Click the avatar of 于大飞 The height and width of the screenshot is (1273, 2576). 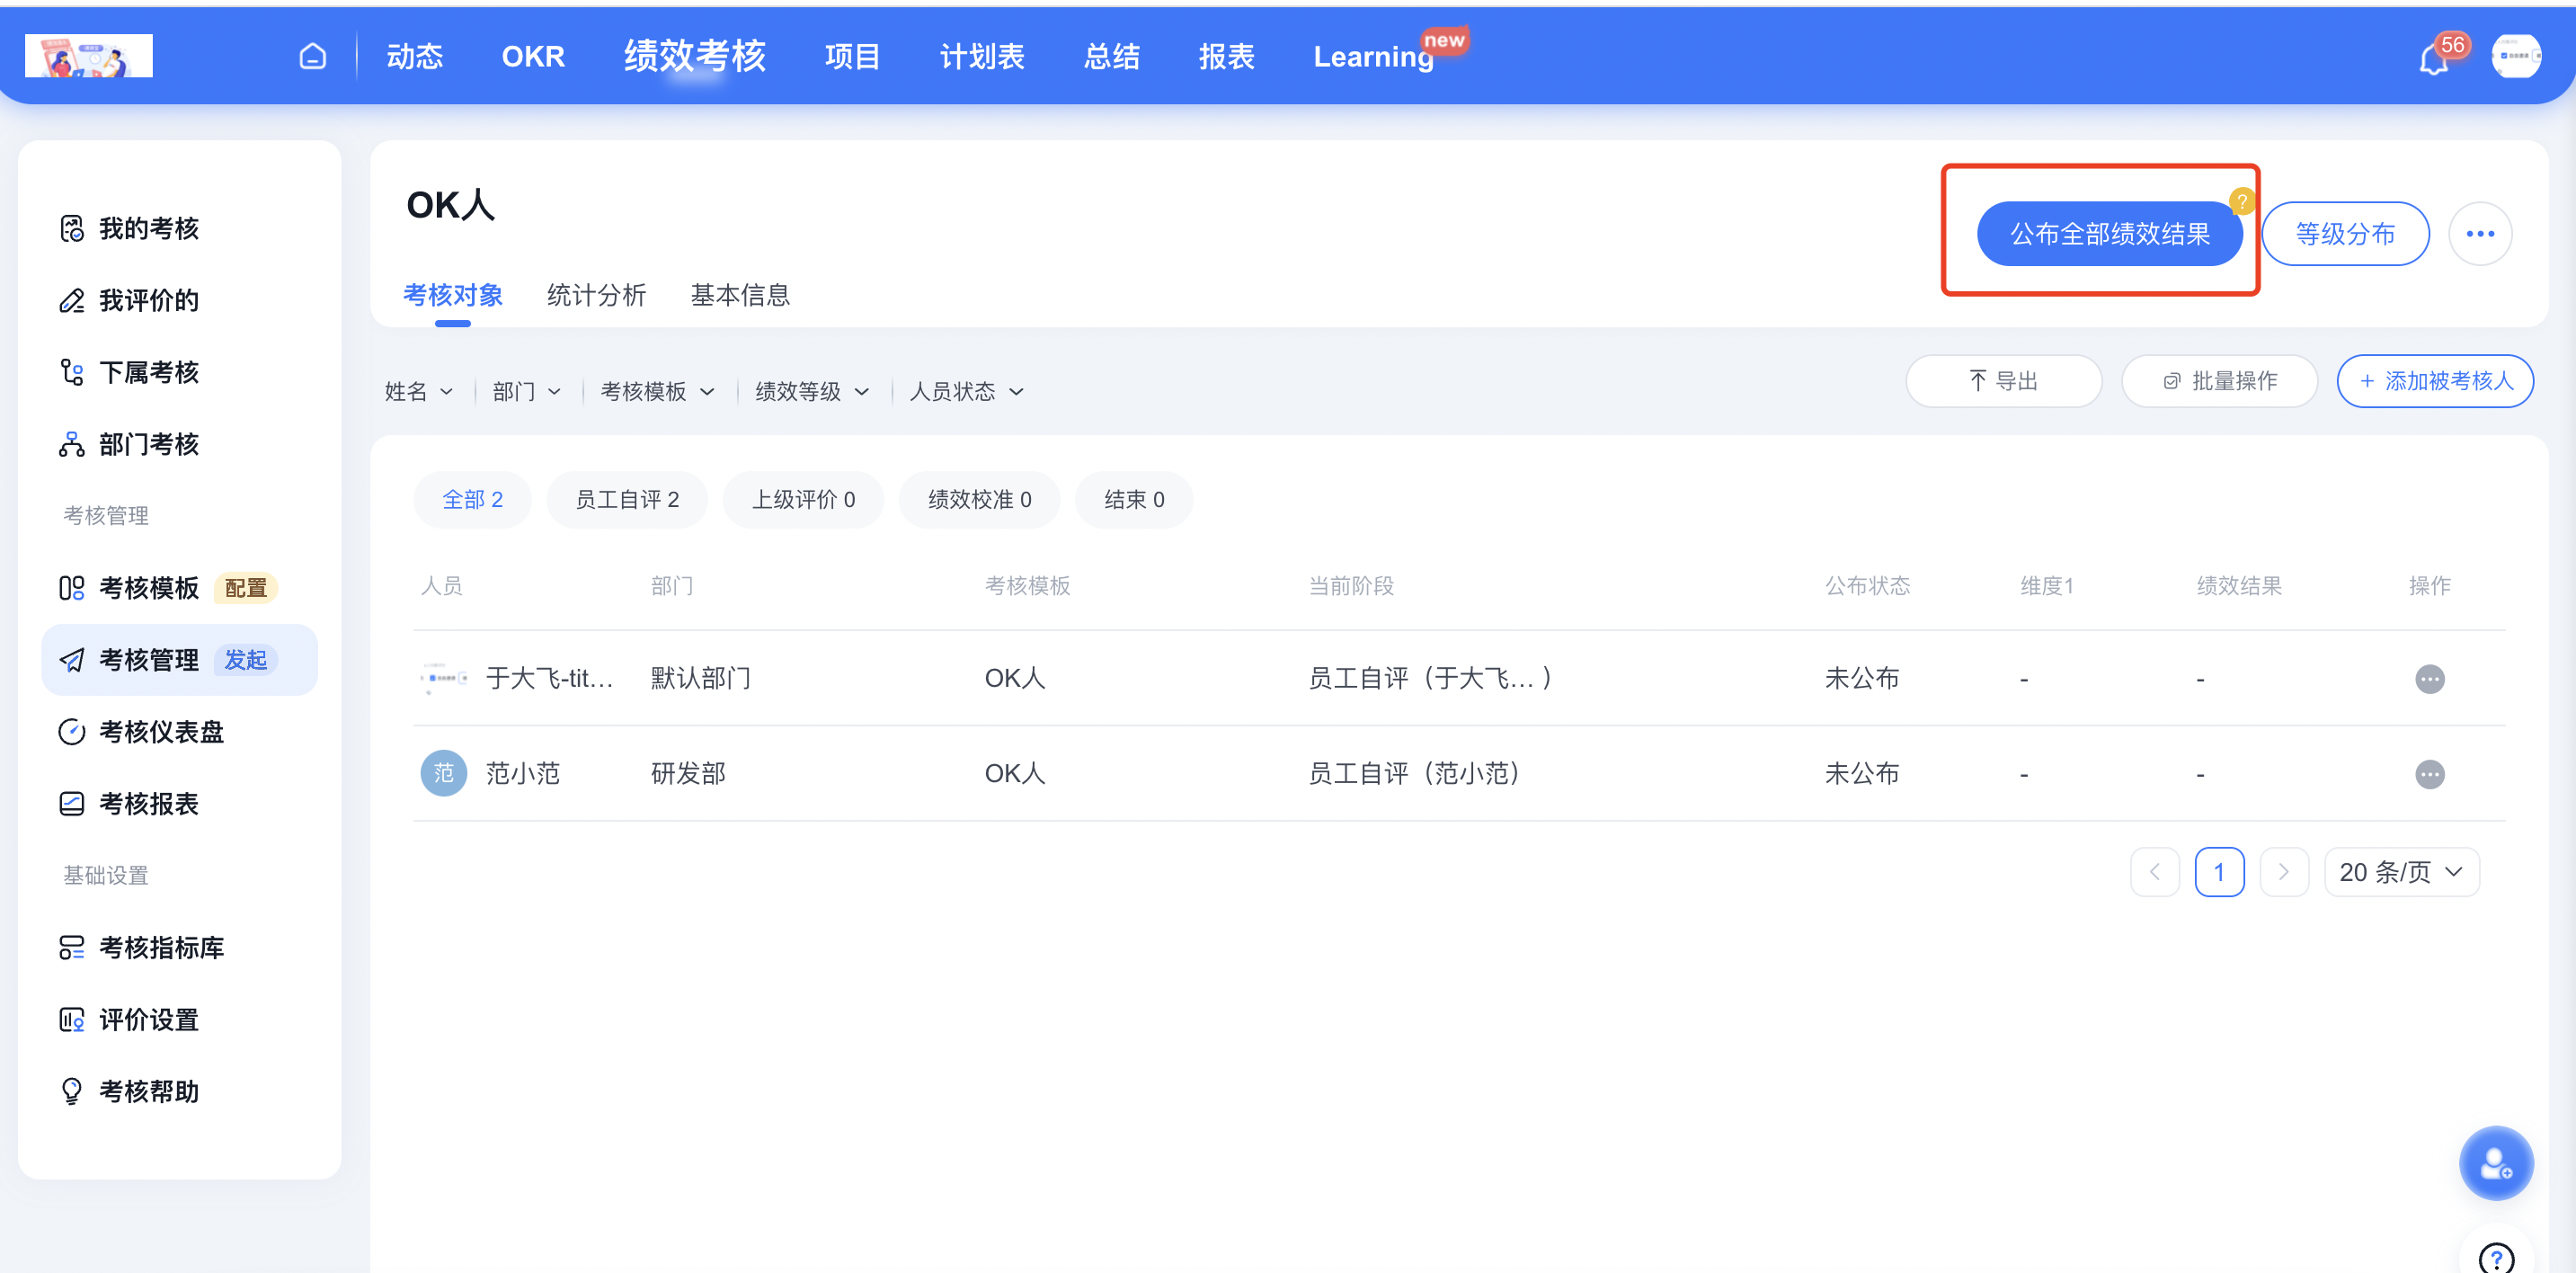[443, 678]
